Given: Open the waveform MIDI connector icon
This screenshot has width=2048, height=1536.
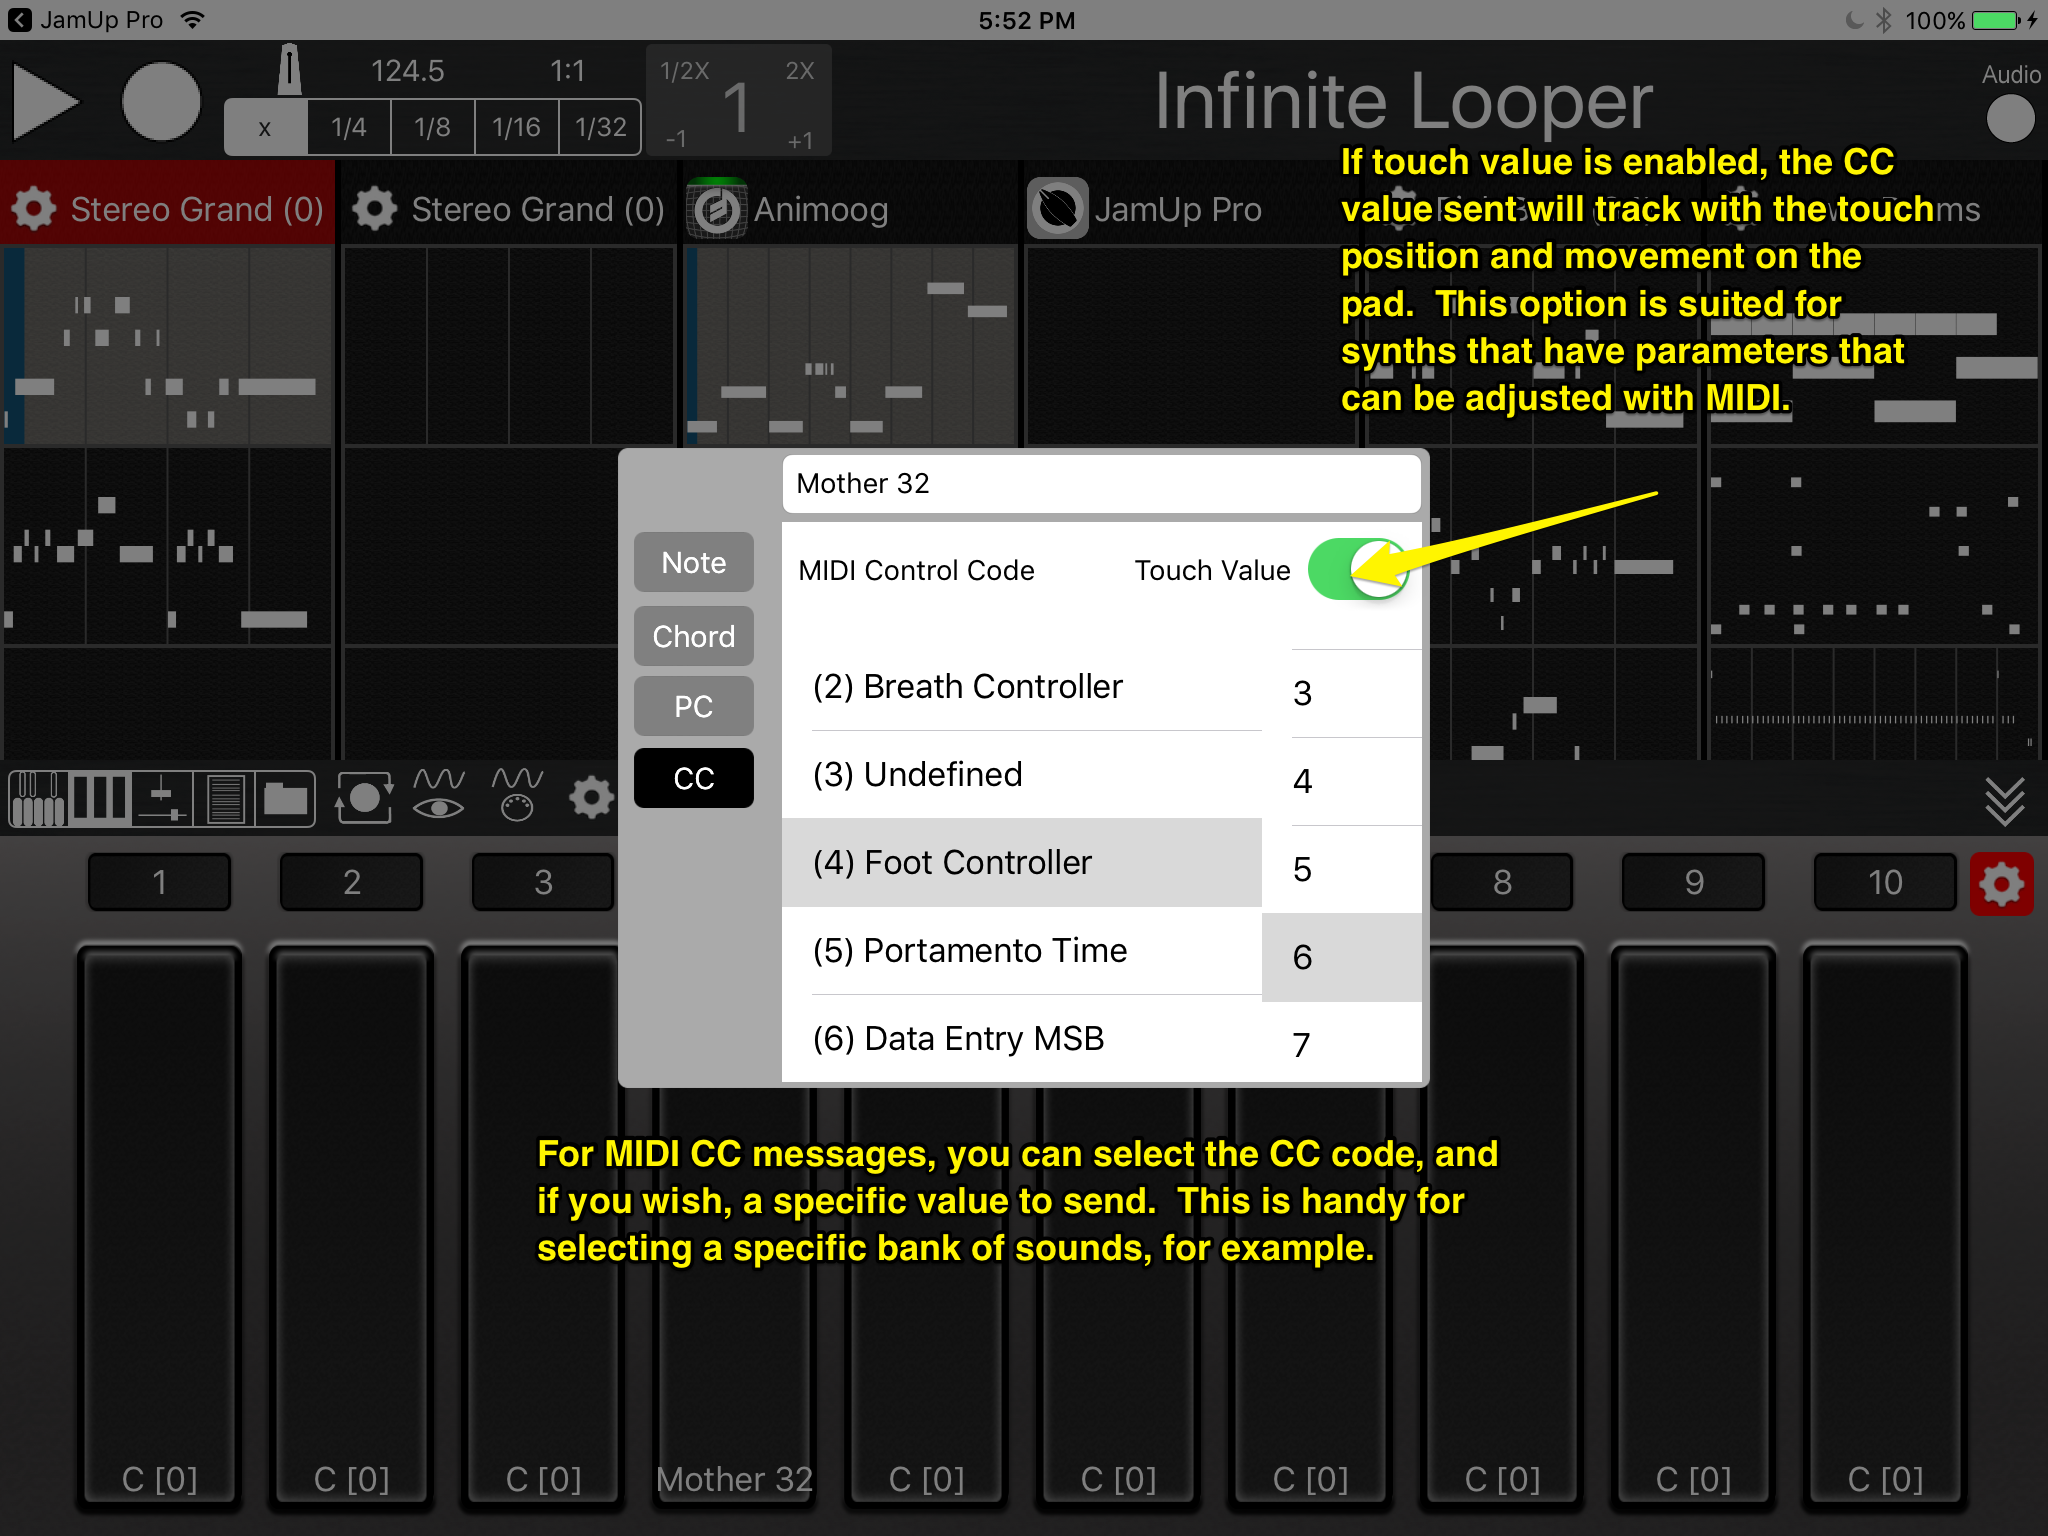Looking at the screenshot, I should [517, 795].
